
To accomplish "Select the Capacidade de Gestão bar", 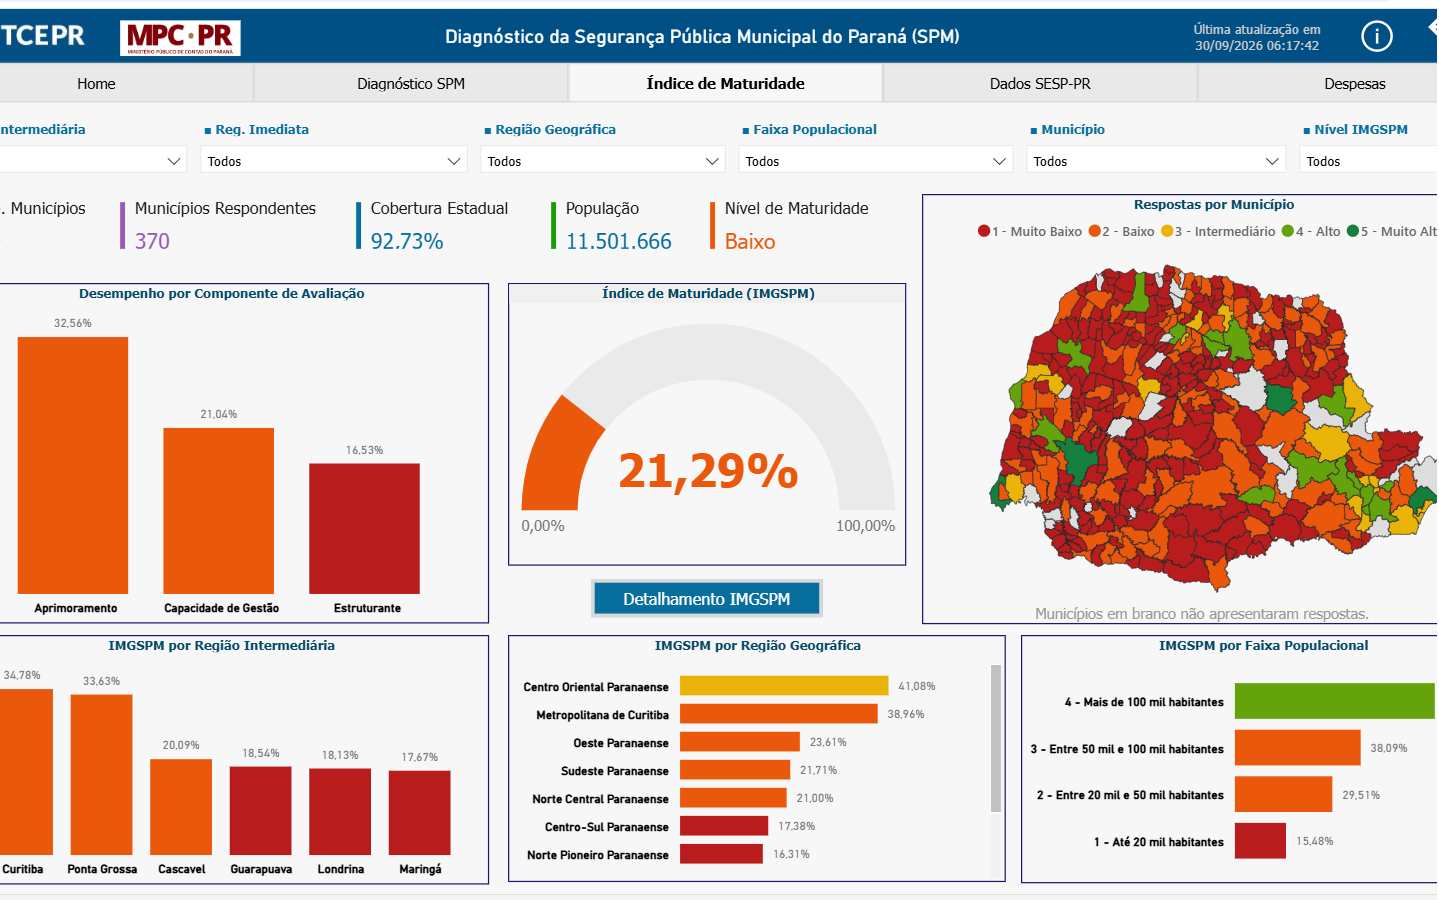I will pos(219,511).
